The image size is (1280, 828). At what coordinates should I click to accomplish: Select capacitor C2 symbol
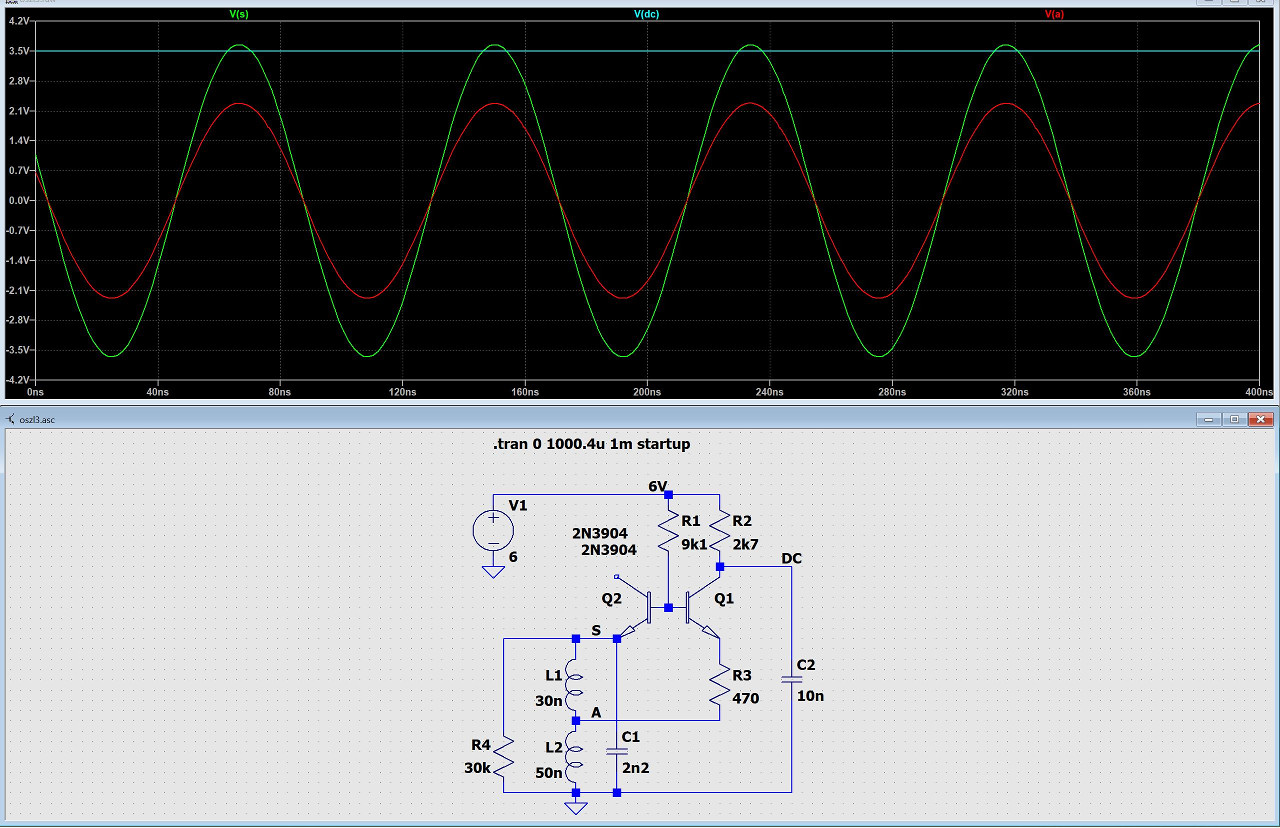pyautogui.click(x=792, y=679)
